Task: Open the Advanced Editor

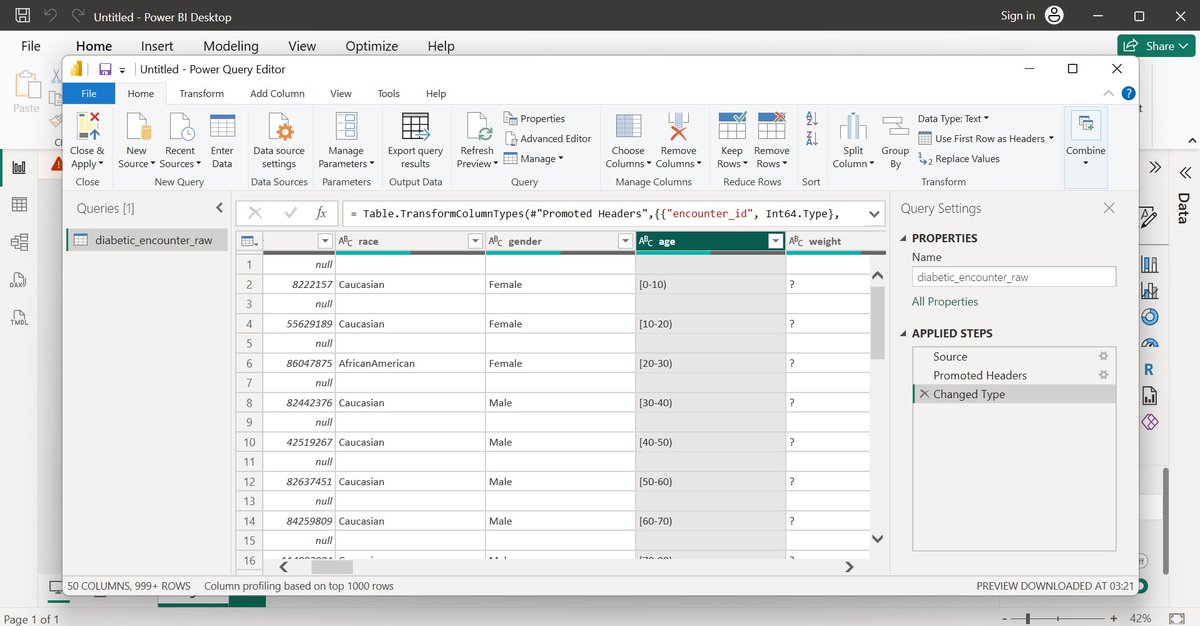Action: [547, 139]
